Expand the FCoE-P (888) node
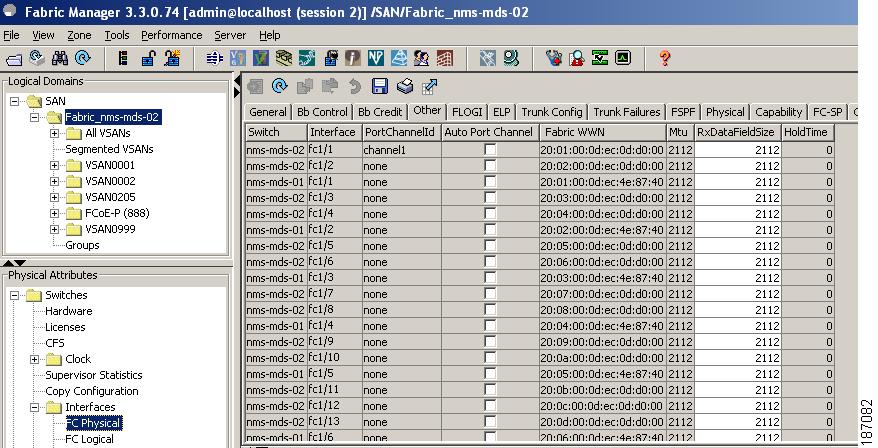The height and width of the screenshot is (448, 878). [x=54, y=213]
